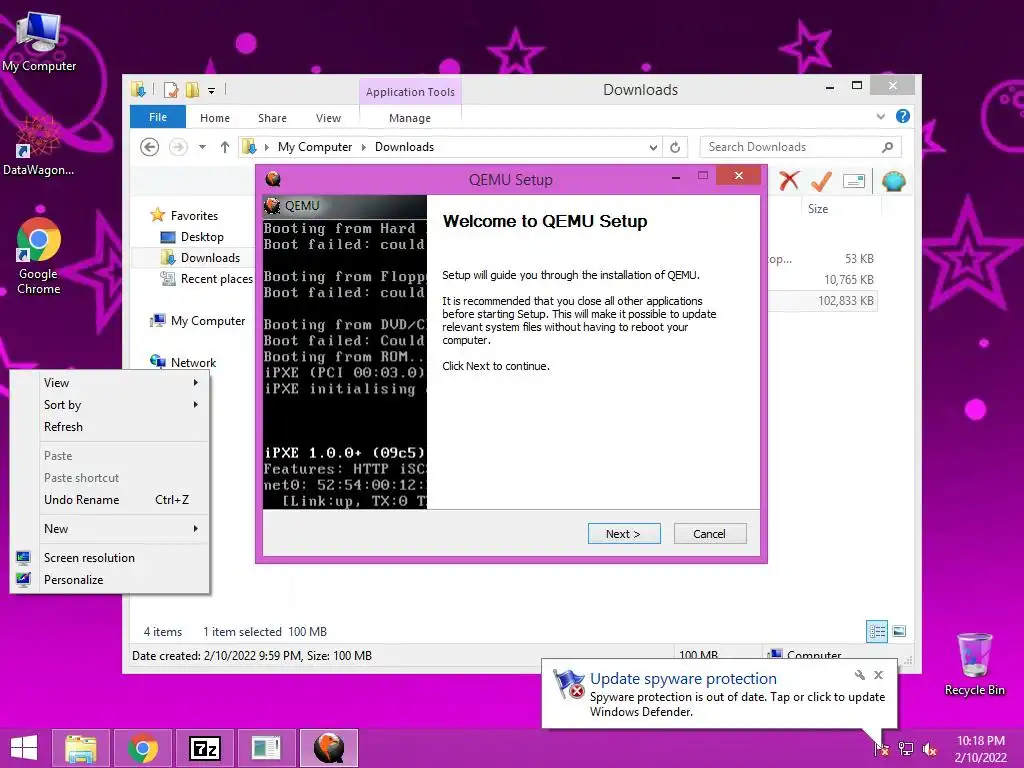Open Explorer help question mark icon
This screenshot has width=1024, height=768.
pos(903,116)
